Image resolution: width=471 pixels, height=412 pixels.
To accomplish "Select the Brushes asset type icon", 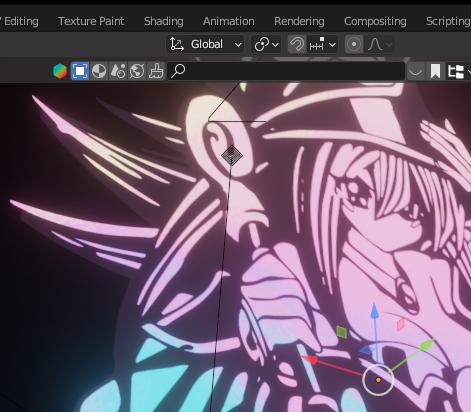I will pos(156,71).
